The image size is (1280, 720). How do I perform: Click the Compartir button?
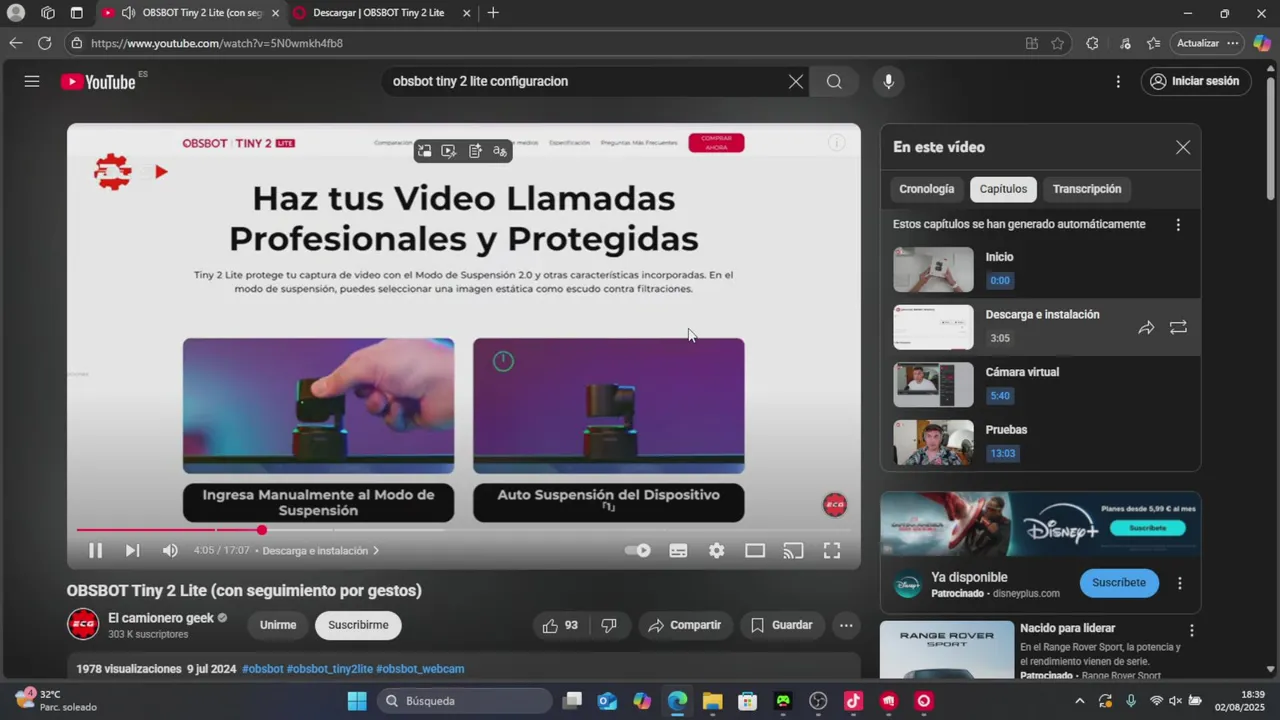coord(685,625)
